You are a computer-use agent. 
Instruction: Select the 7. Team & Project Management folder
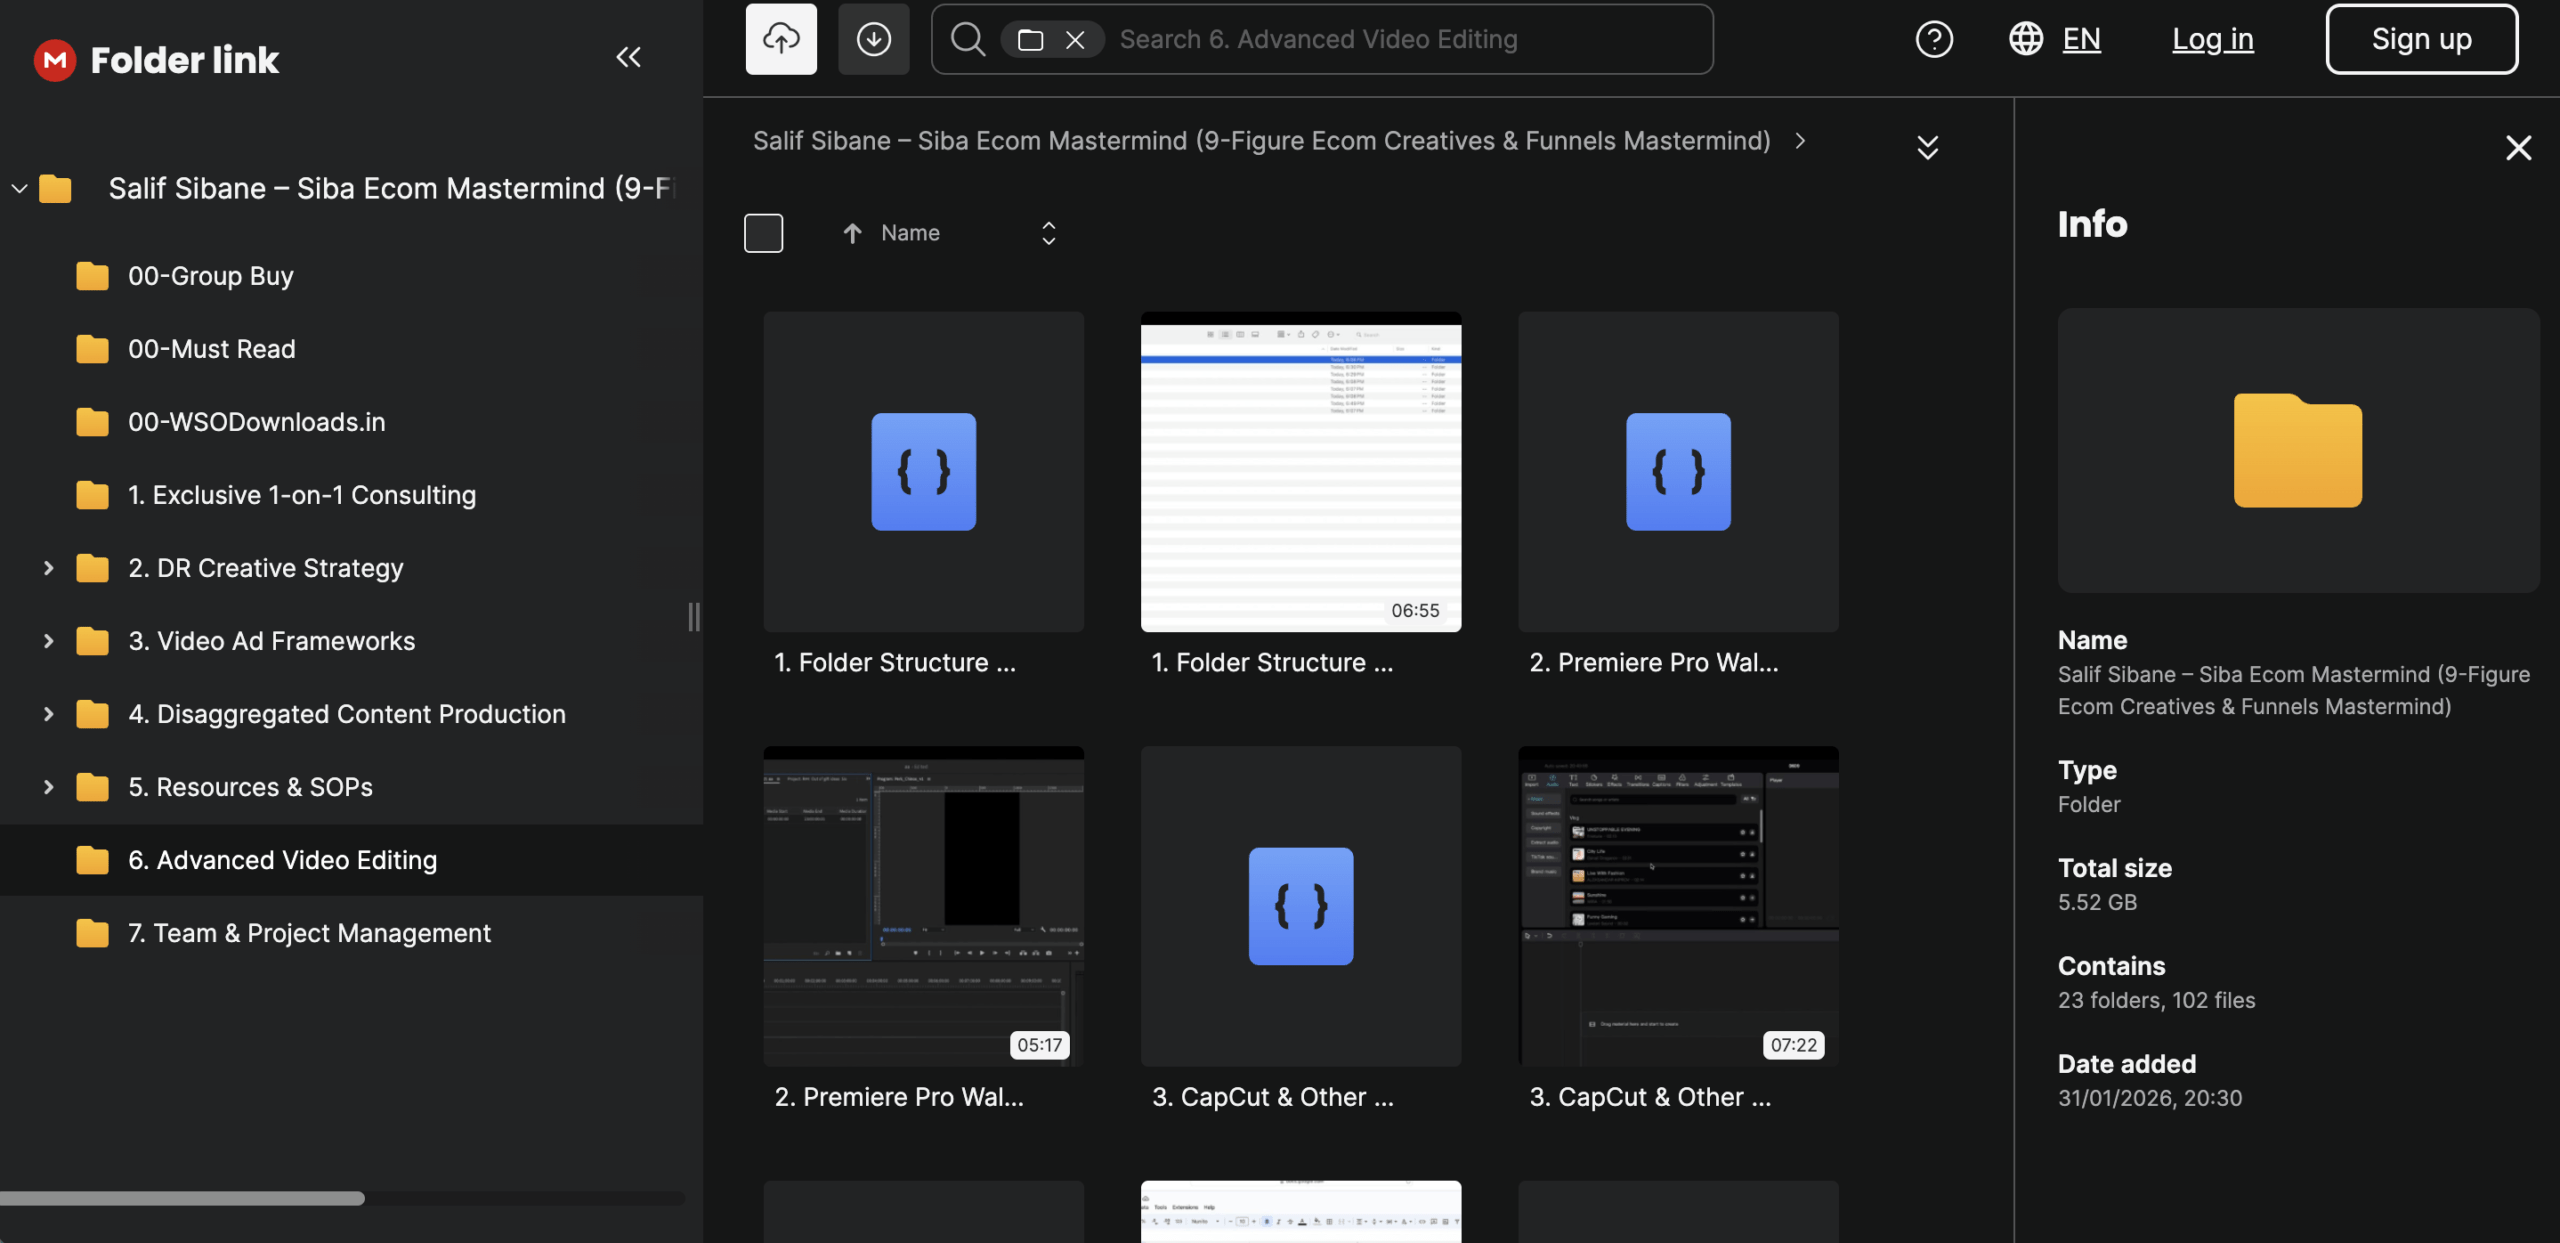(x=309, y=933)
